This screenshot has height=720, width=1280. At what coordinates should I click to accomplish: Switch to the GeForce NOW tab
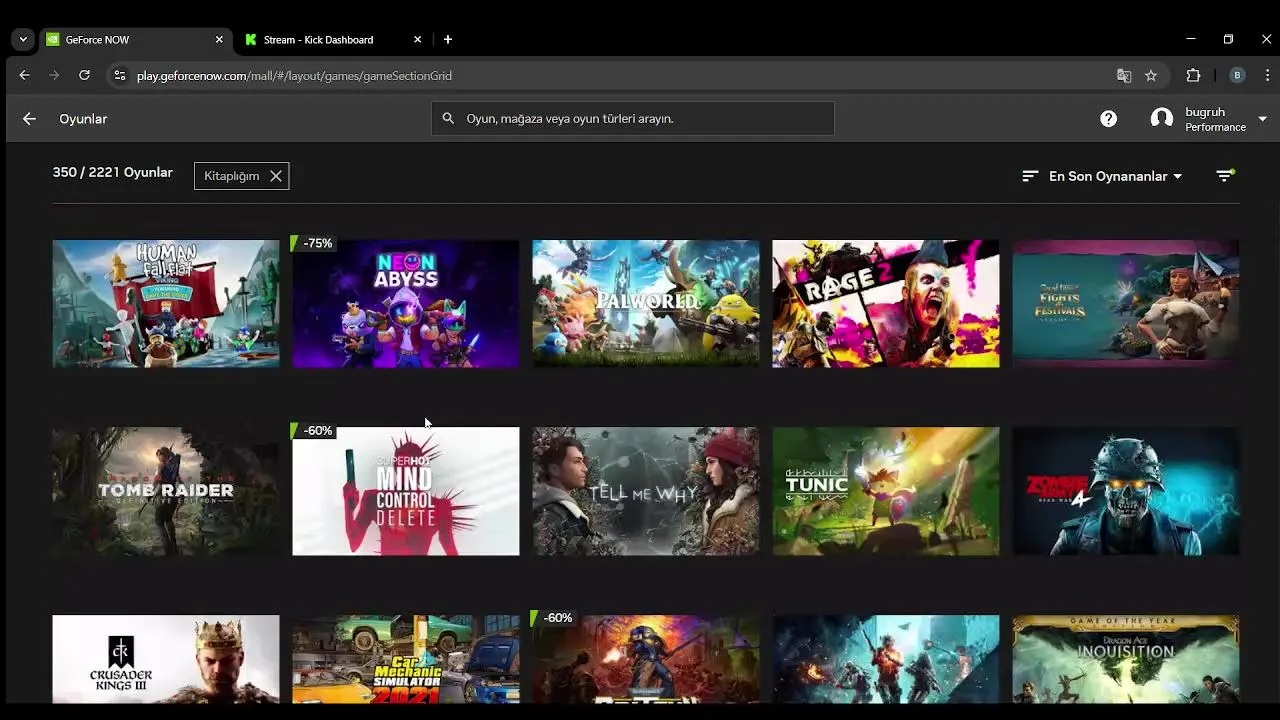coord(135,39)
